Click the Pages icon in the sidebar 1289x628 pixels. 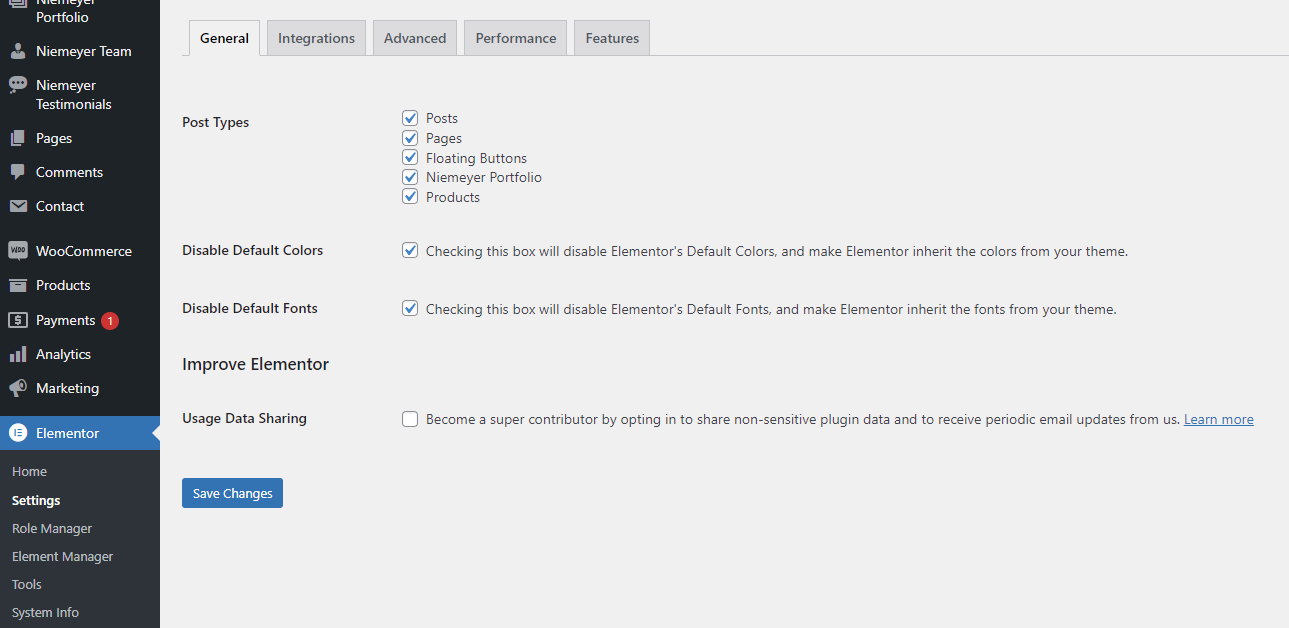(x=18, y=138)
